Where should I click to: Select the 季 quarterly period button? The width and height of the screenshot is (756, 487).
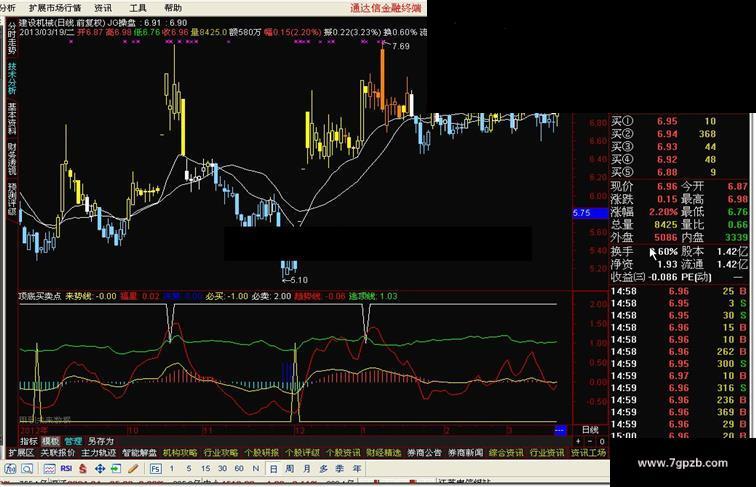(340, 469)
